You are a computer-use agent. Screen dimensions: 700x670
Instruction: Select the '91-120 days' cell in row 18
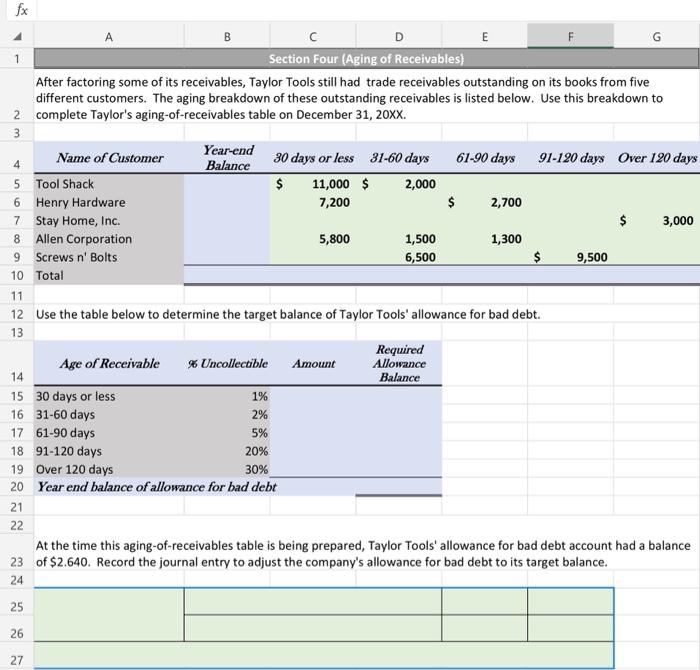[109, 451]
